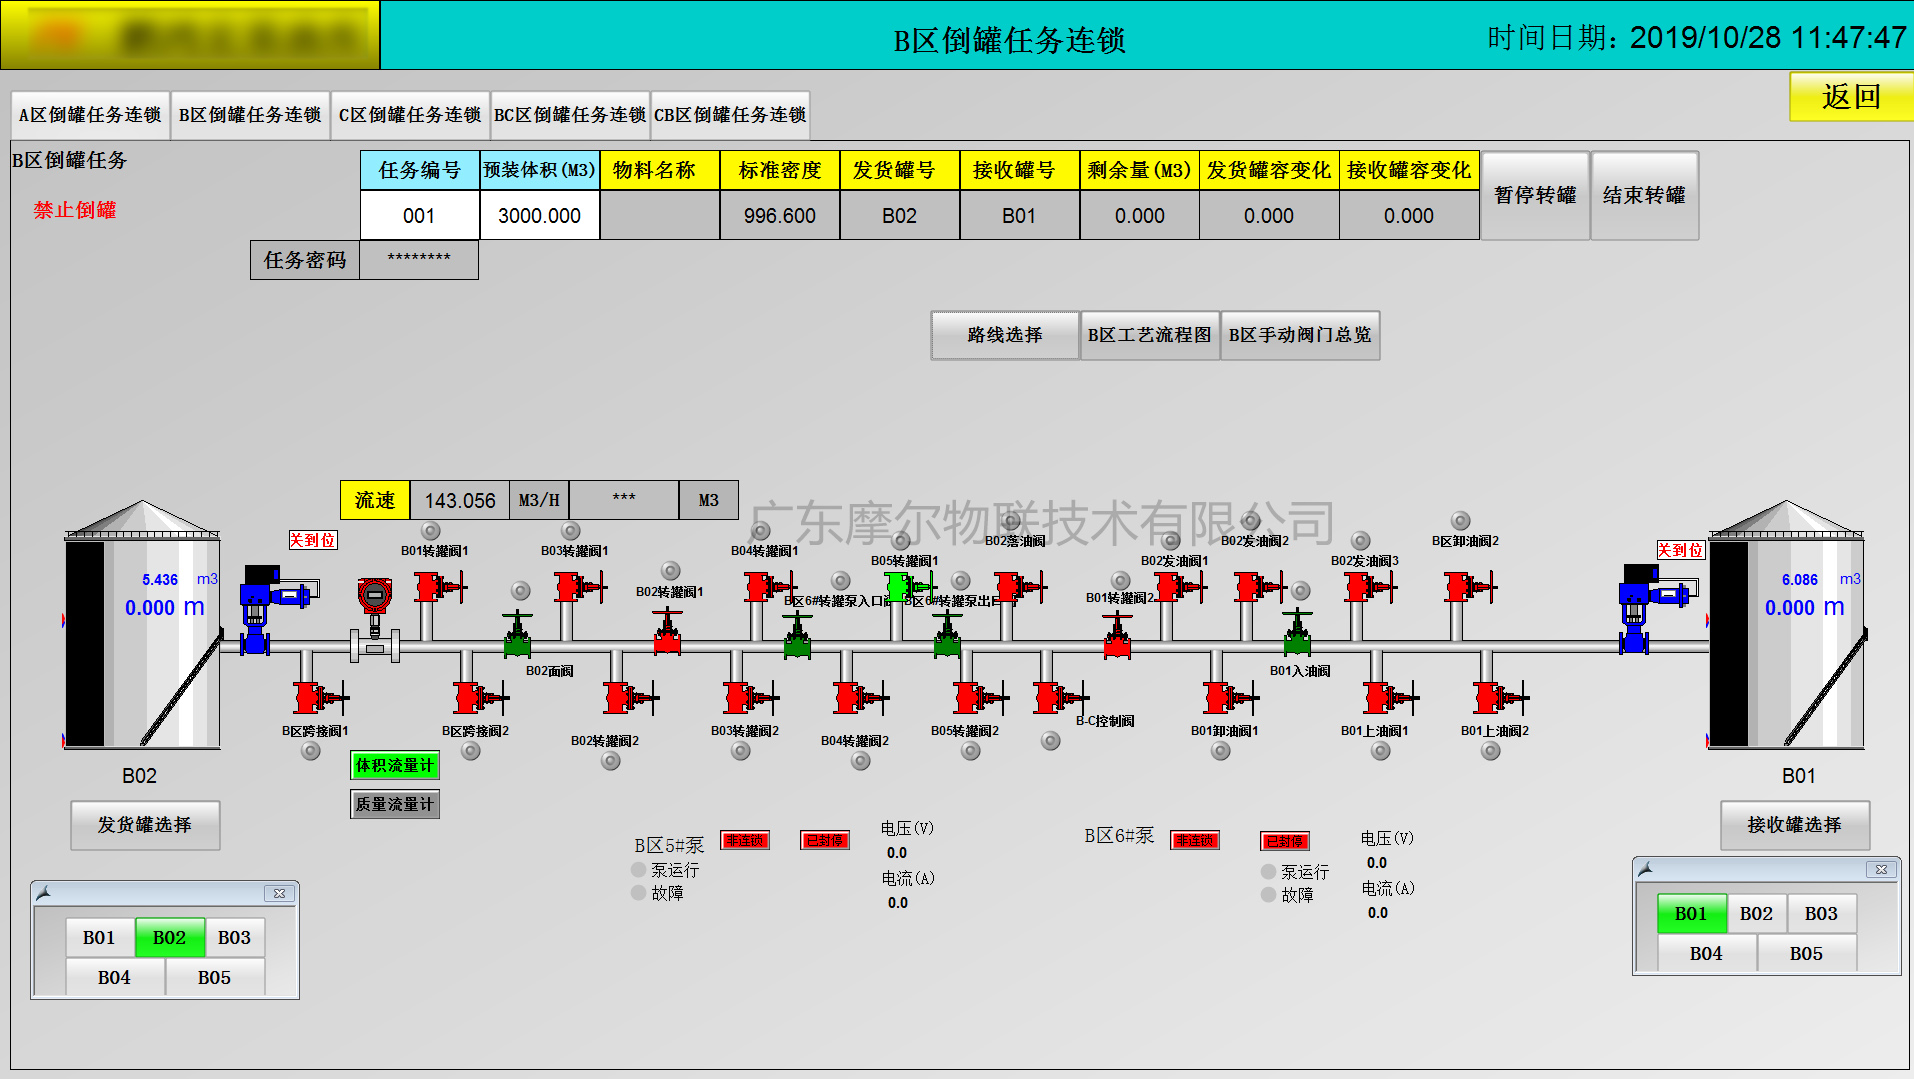Viewport: 1914px width, 1079px height.
Task: Click the green B01入油阀 gate valve
Action: [x=1297, y=634]
